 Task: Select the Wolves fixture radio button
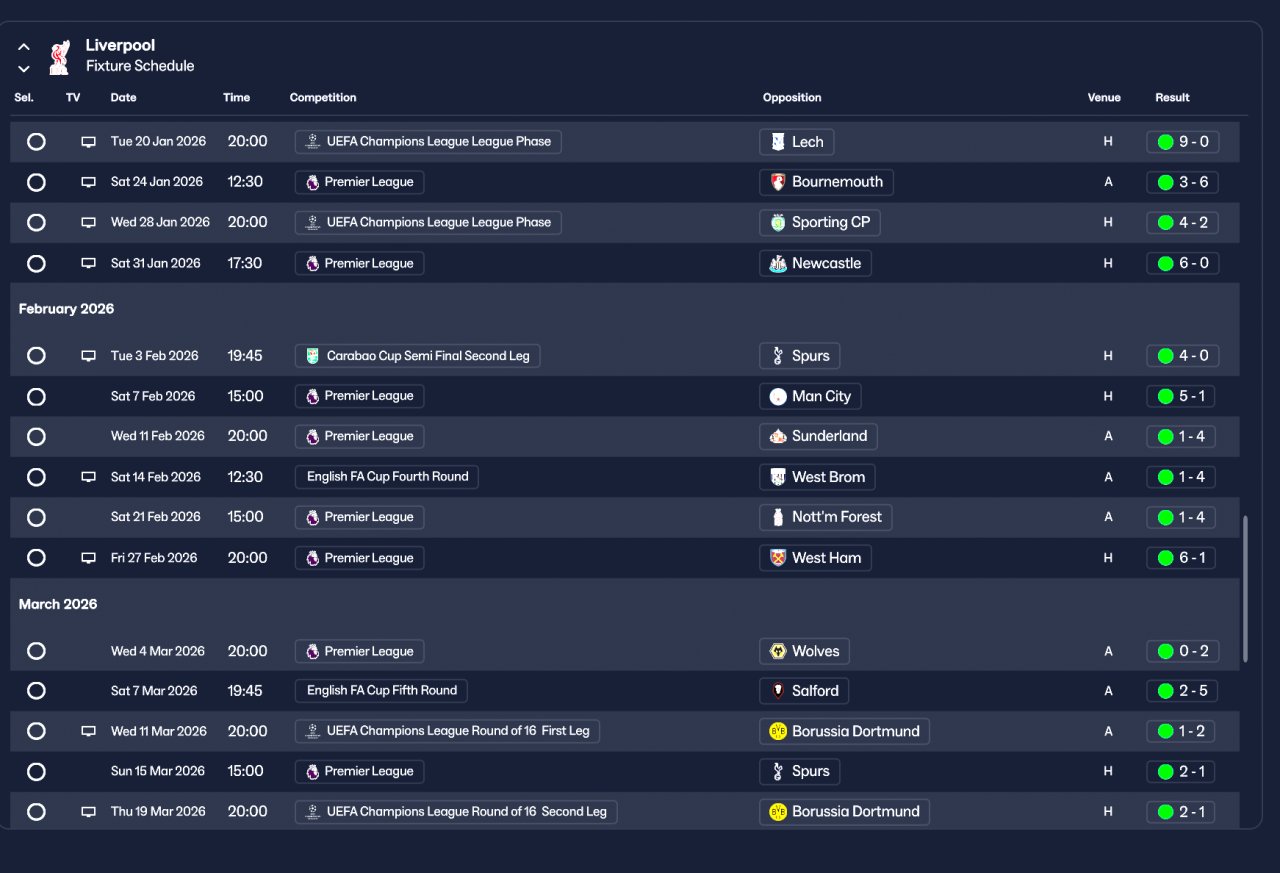[x=36, y=652]
